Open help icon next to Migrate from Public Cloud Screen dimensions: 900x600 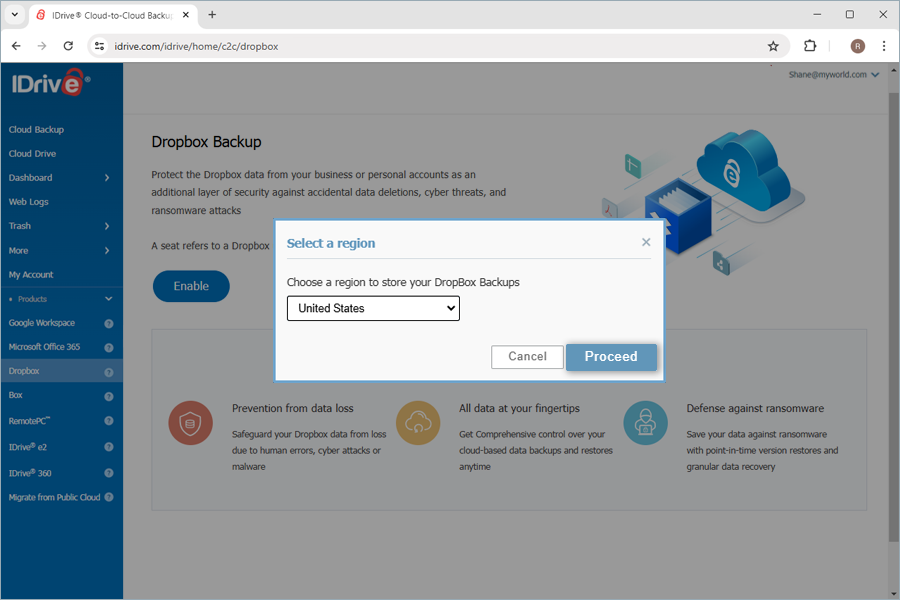(108, 497)
